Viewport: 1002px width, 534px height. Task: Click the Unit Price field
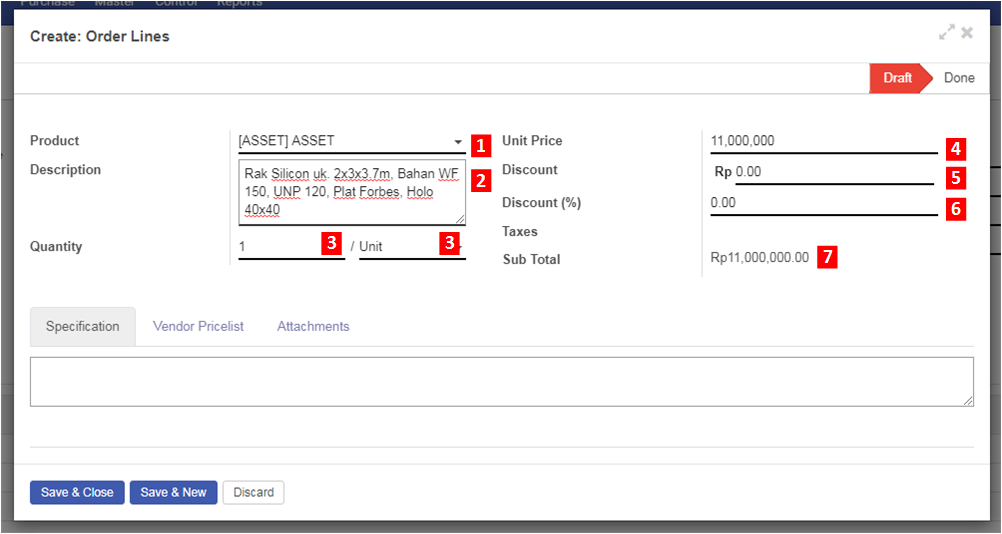pos(820,141)
